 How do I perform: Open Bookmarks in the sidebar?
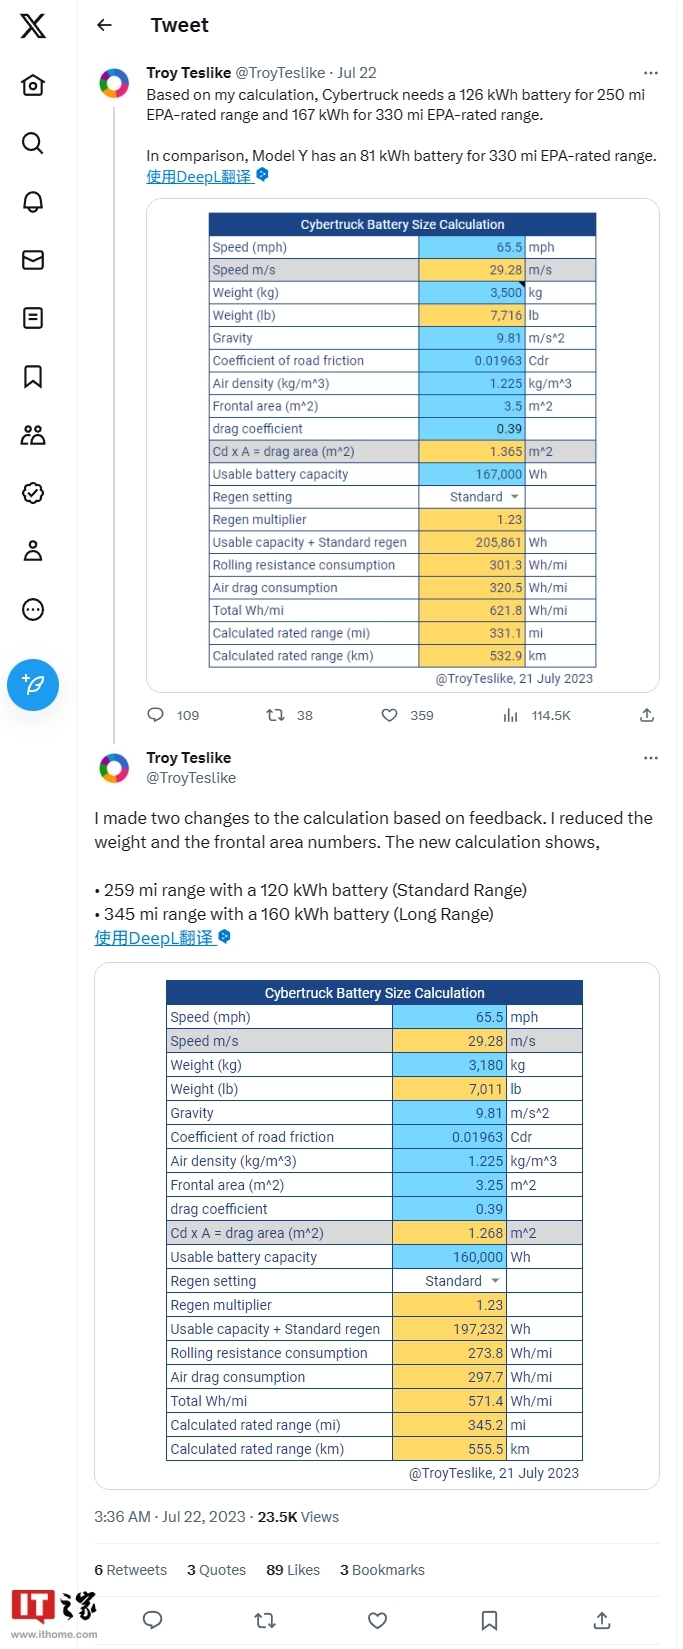coord(33,376)
